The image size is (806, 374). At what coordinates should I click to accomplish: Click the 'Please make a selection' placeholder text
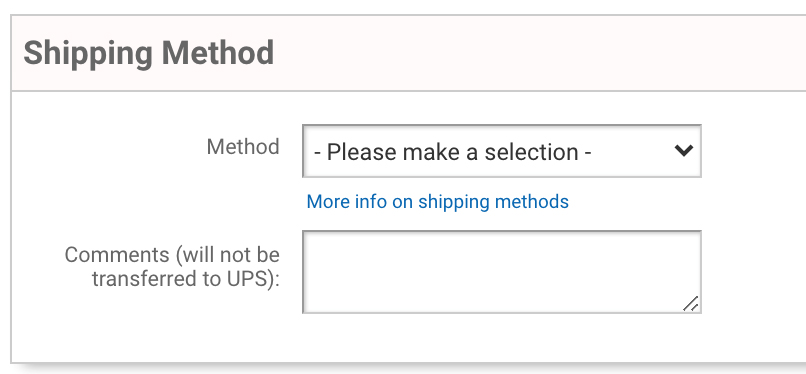pos(452,152)
